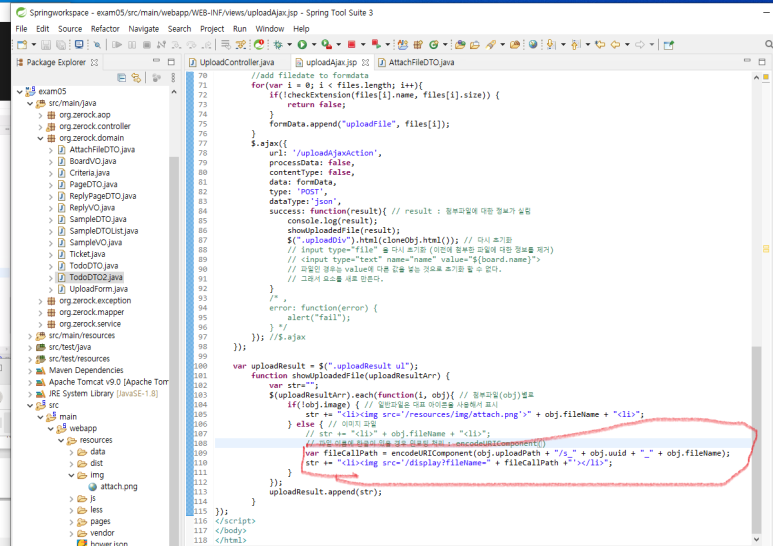
Task: Click the Run with coverage icon
Action: pos(326,45)
